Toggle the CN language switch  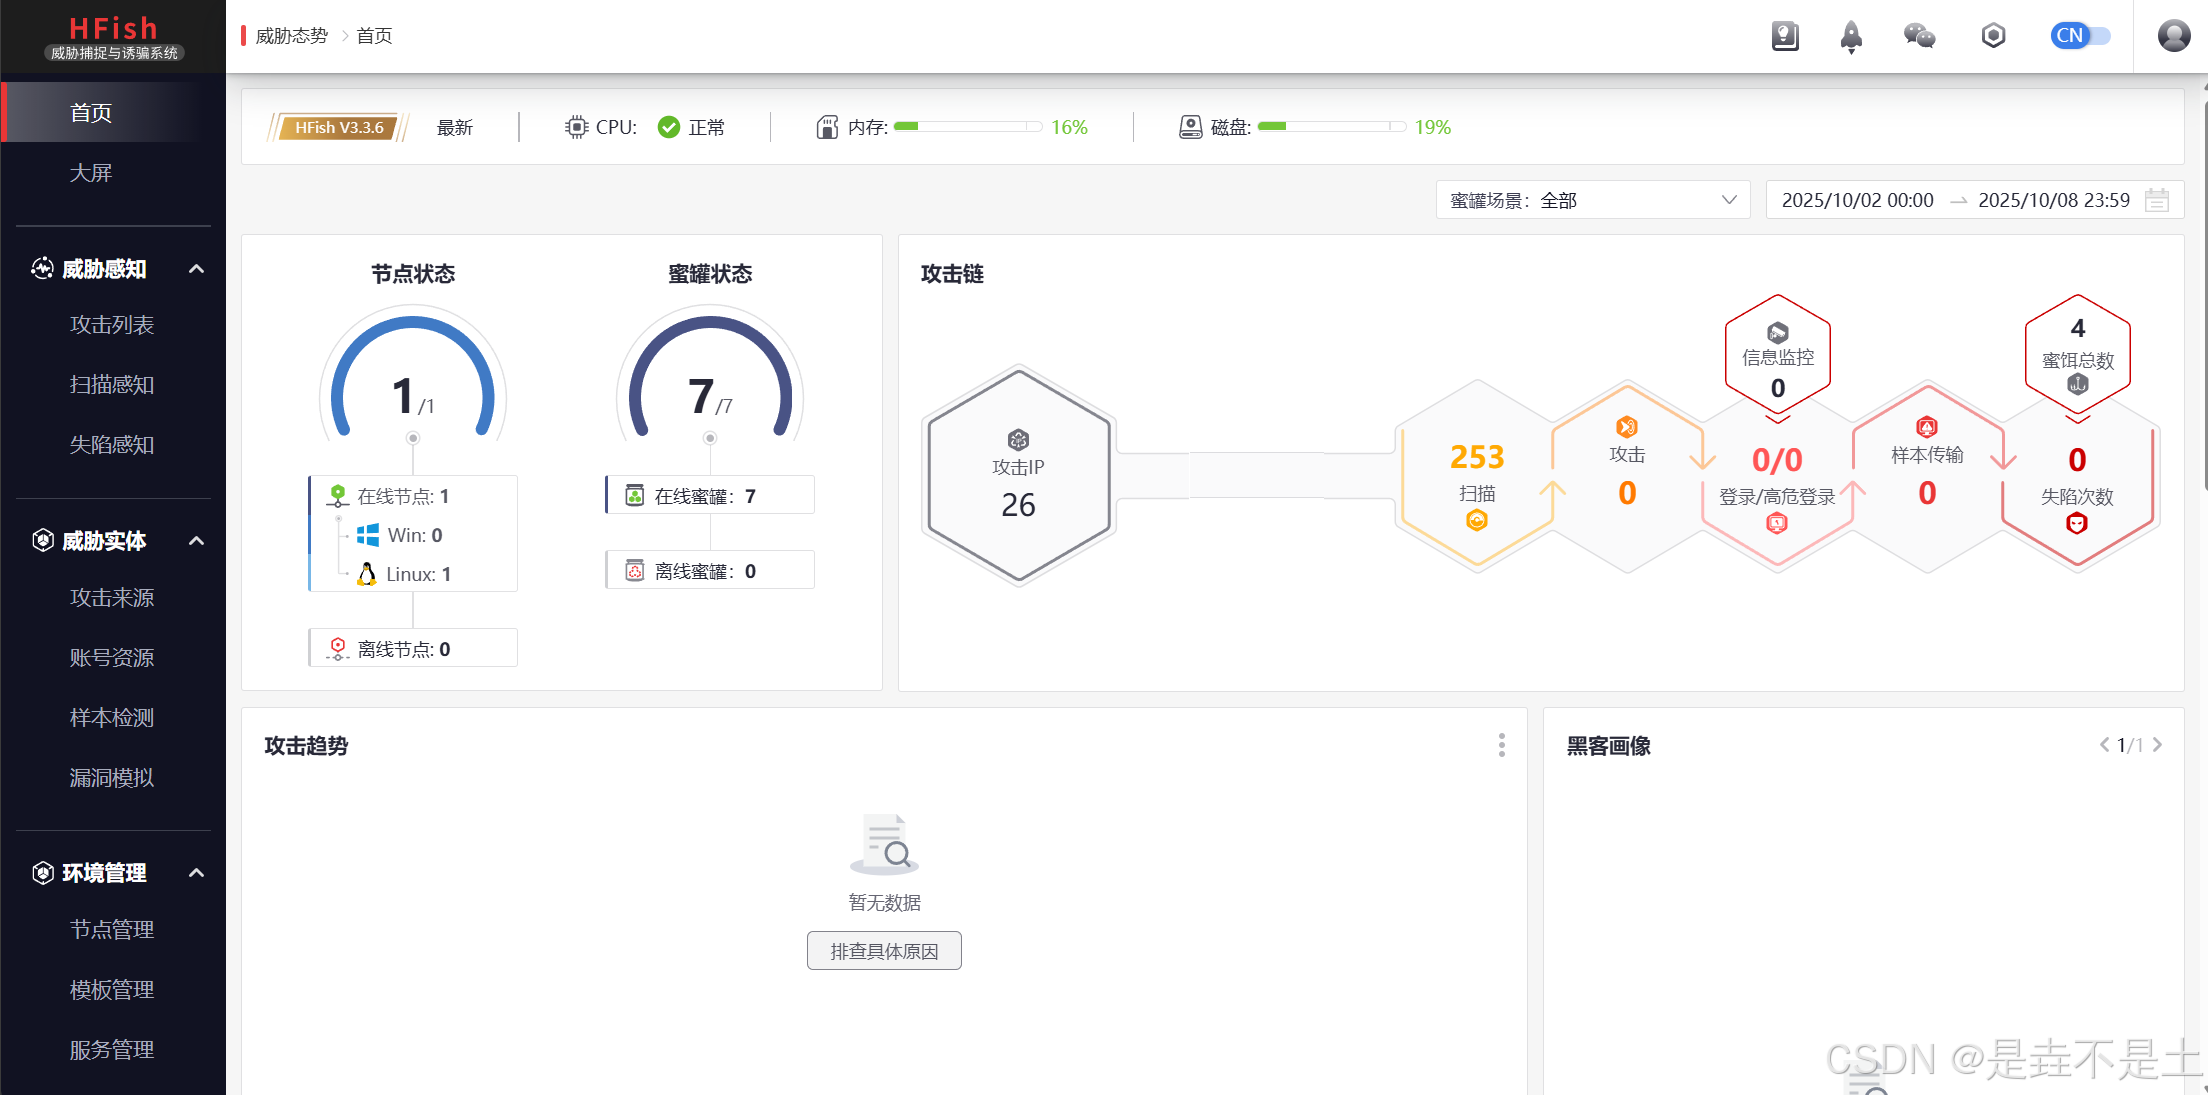[x=2080, y=36]
